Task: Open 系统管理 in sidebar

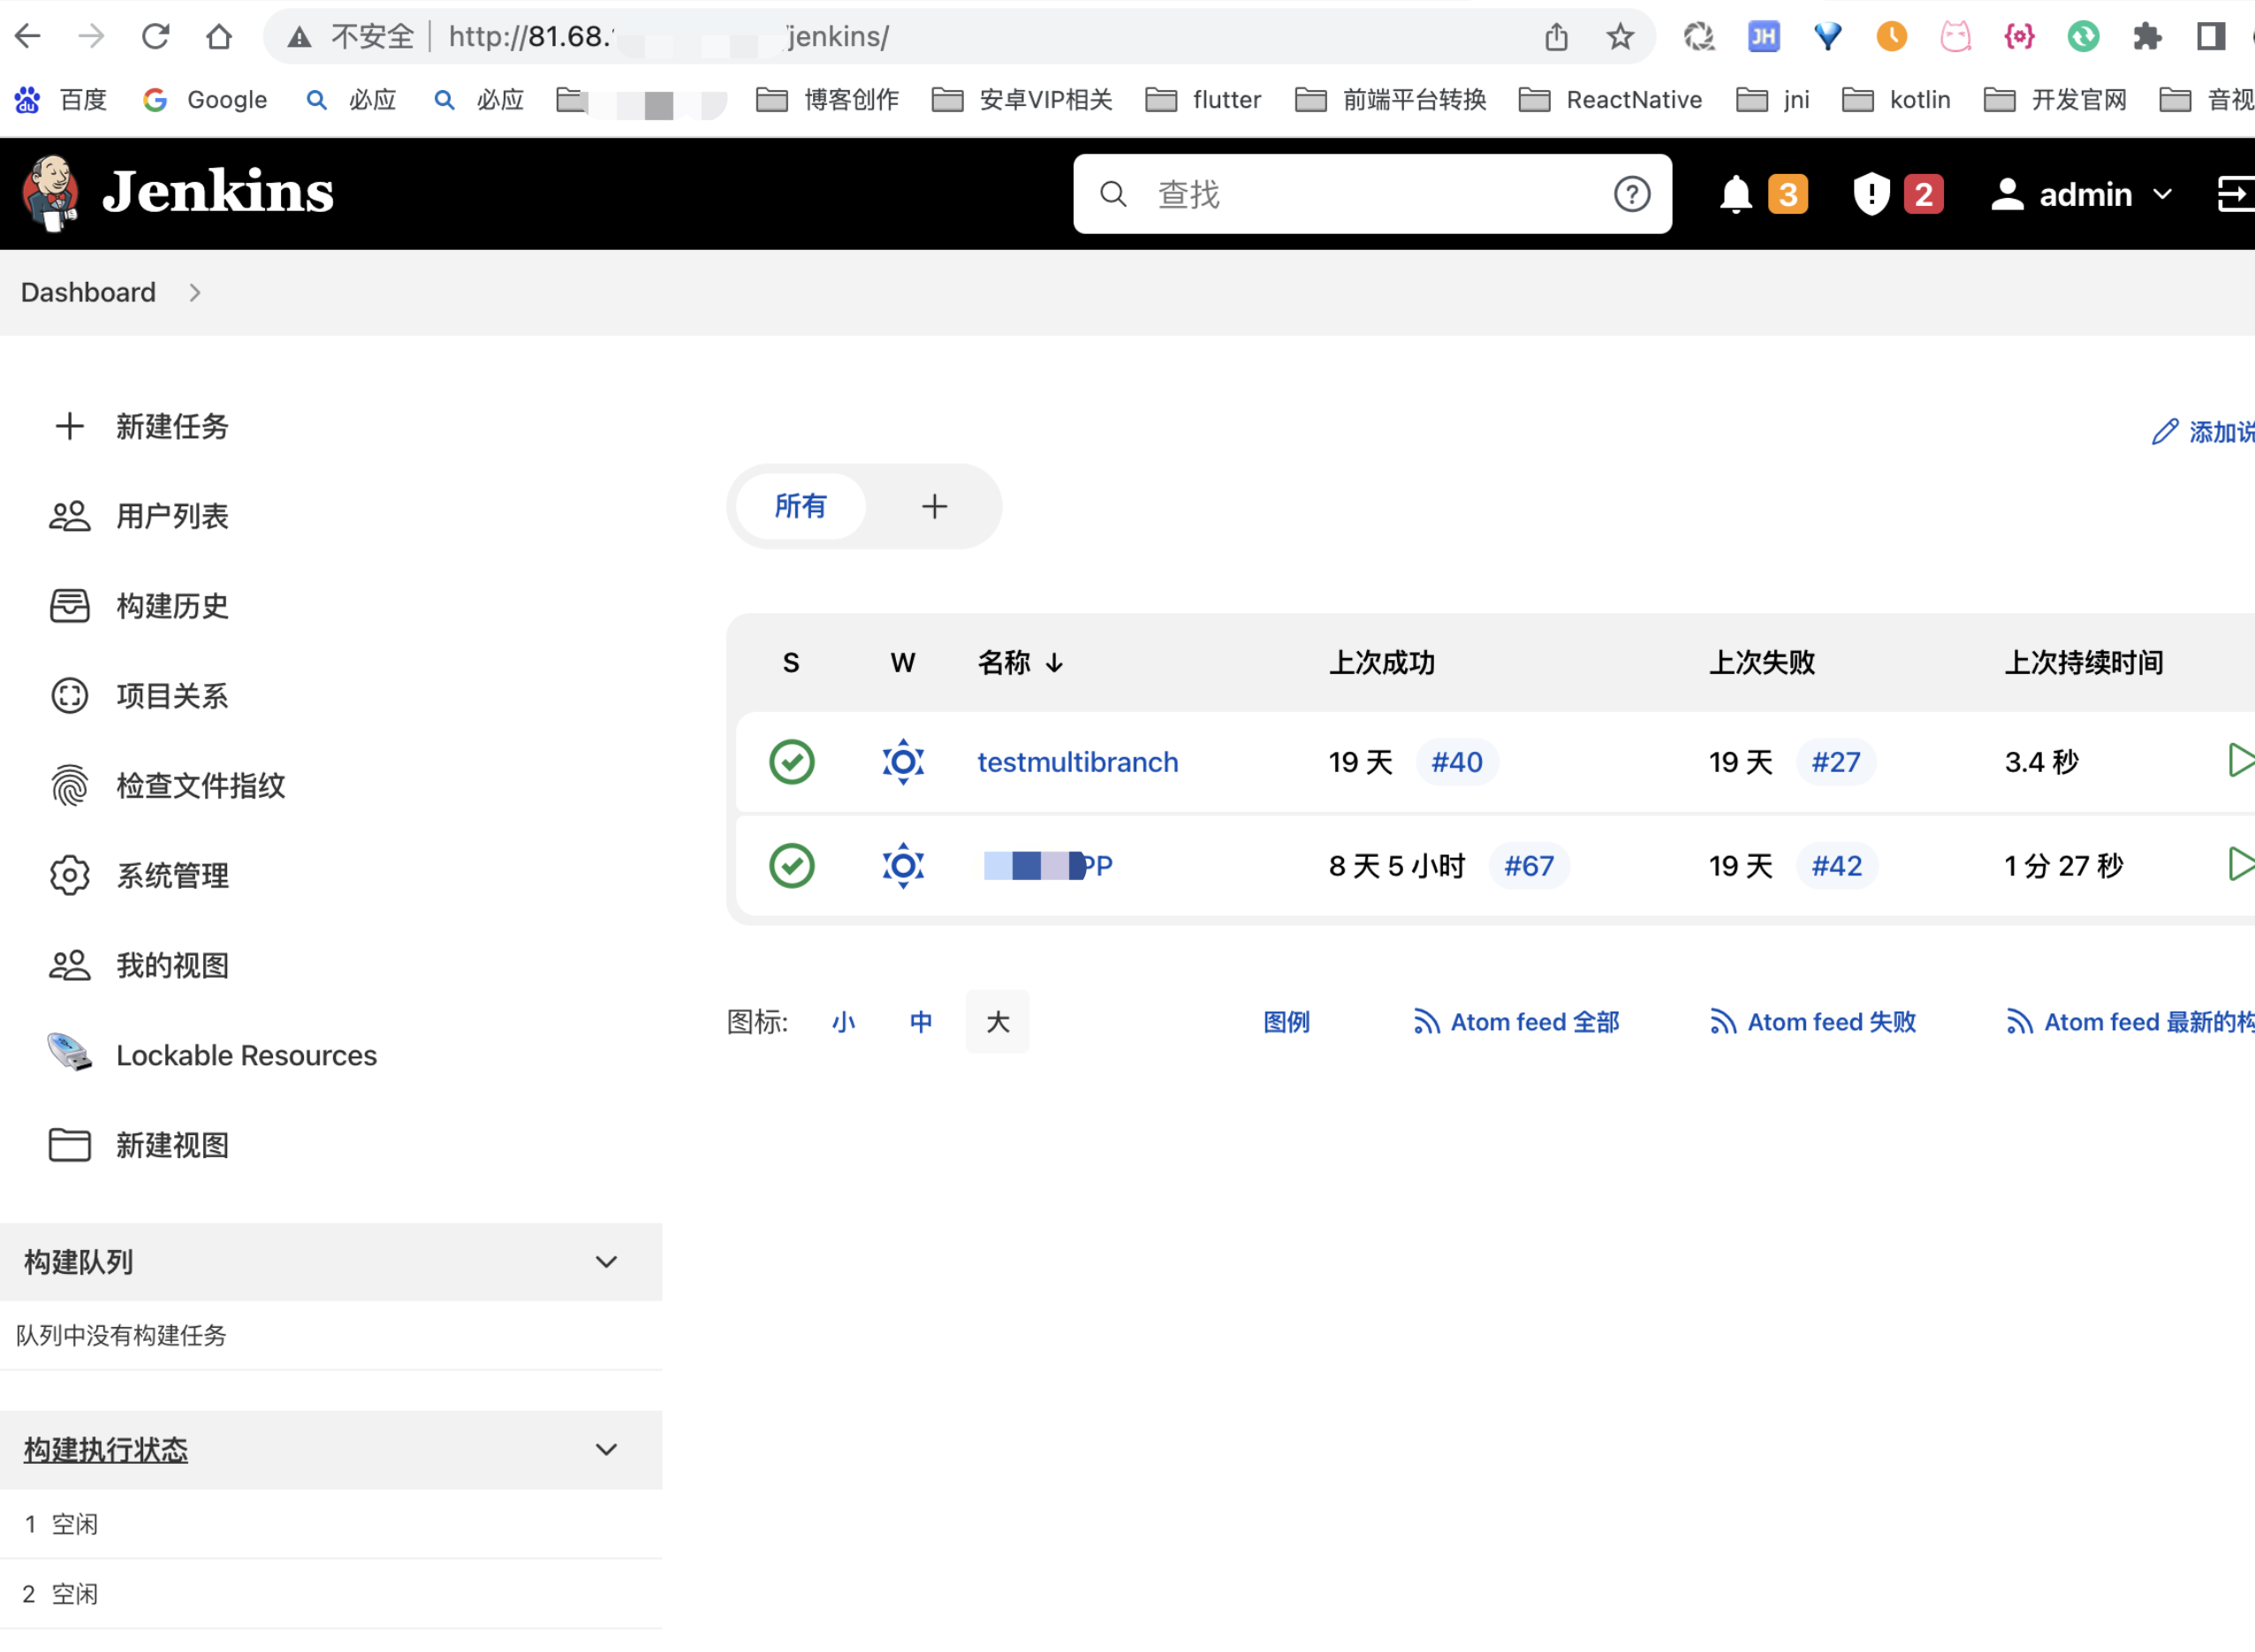Action: point(172,876)
